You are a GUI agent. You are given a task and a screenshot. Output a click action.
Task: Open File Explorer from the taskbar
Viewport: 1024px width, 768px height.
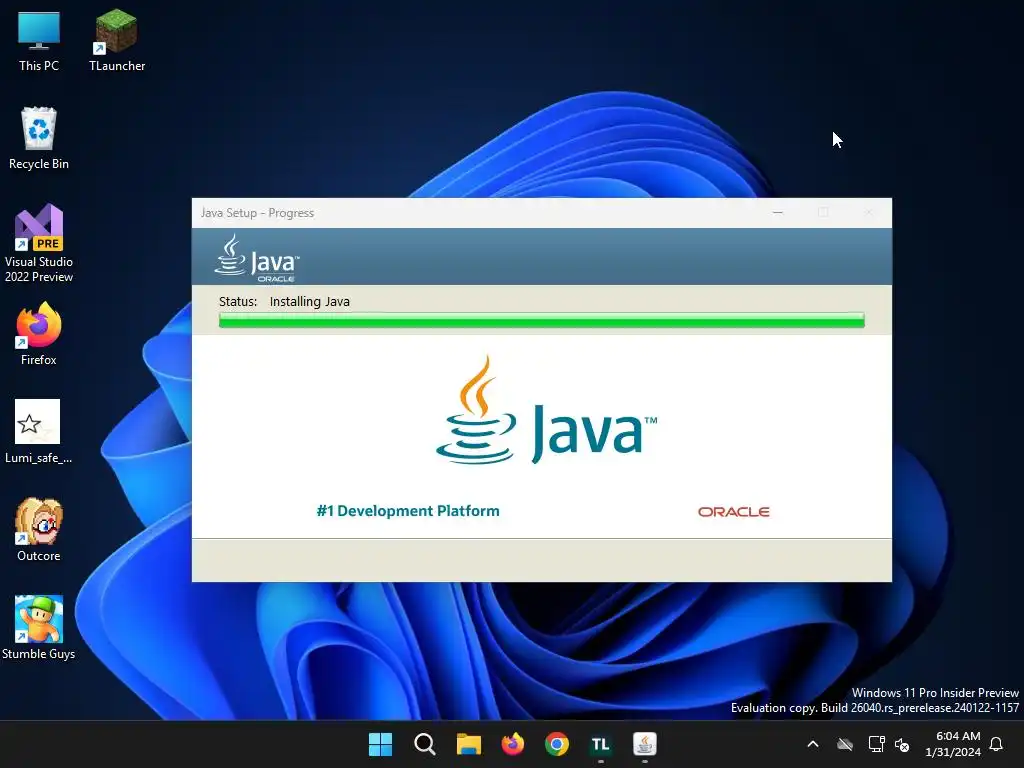point(468,744)
